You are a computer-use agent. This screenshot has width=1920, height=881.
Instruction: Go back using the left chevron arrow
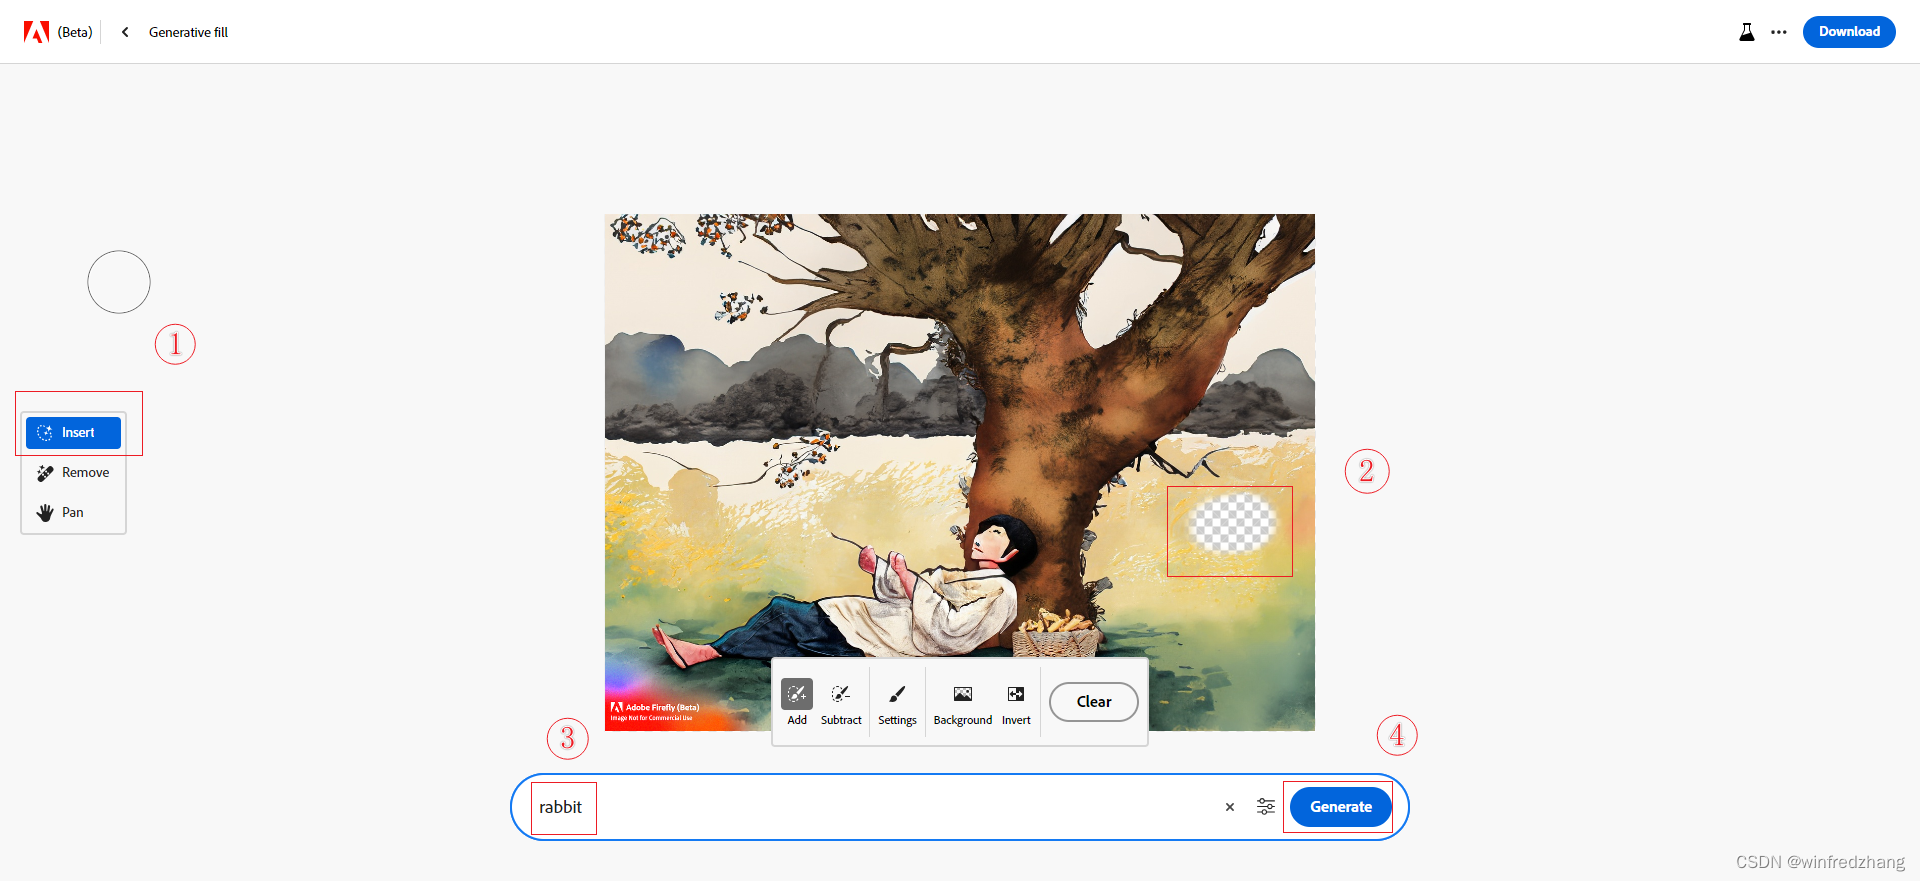point(125,32)
